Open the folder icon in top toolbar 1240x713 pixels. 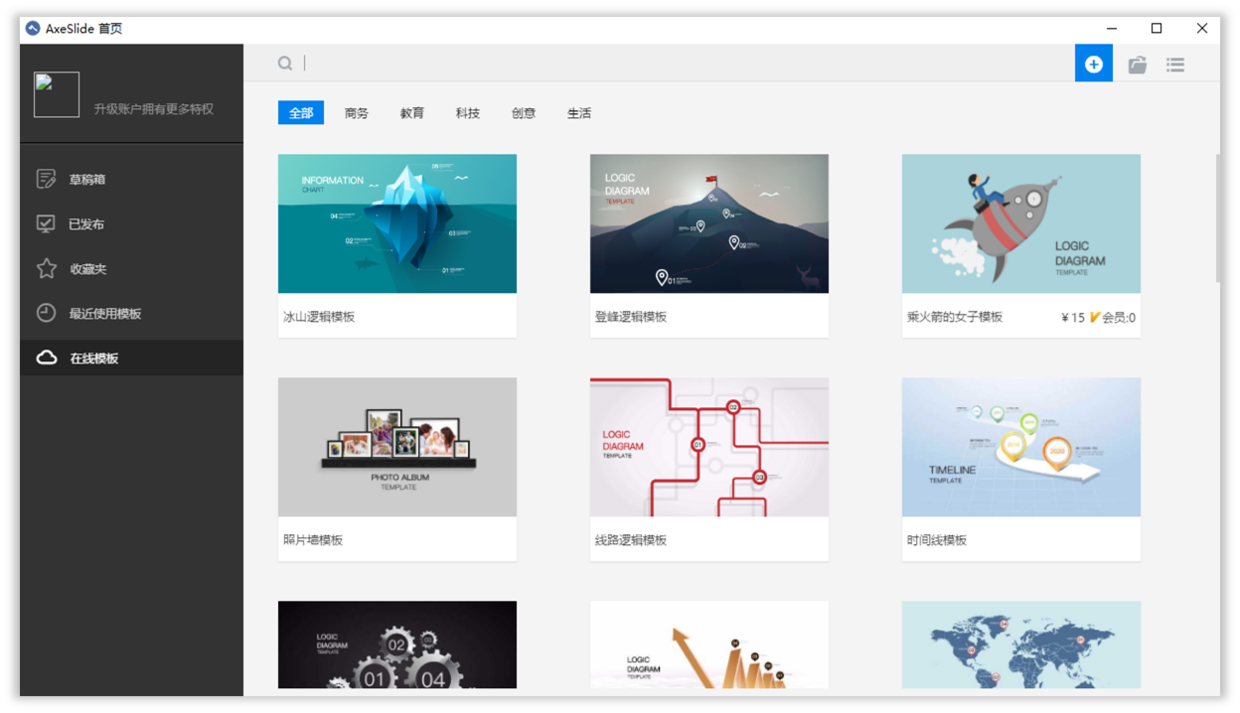click(x=1137, y=65)
